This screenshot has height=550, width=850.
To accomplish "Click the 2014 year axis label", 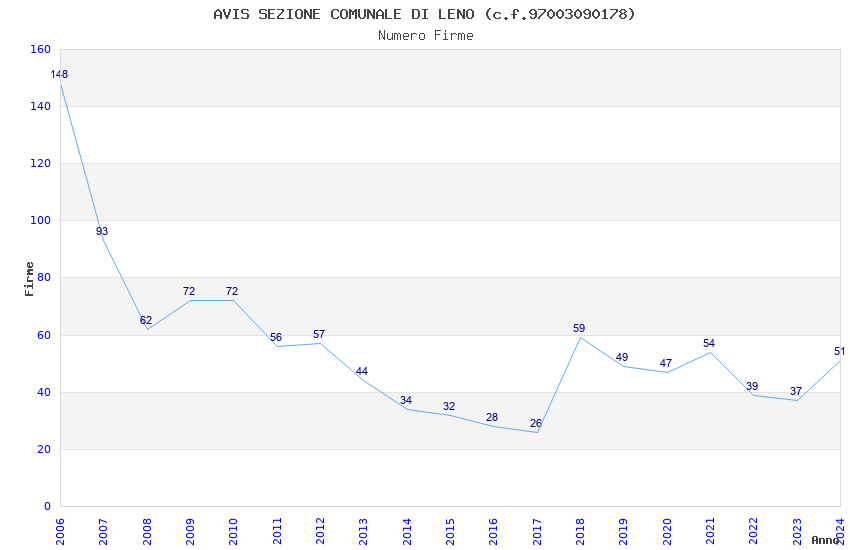I will [x=407, y=532].
